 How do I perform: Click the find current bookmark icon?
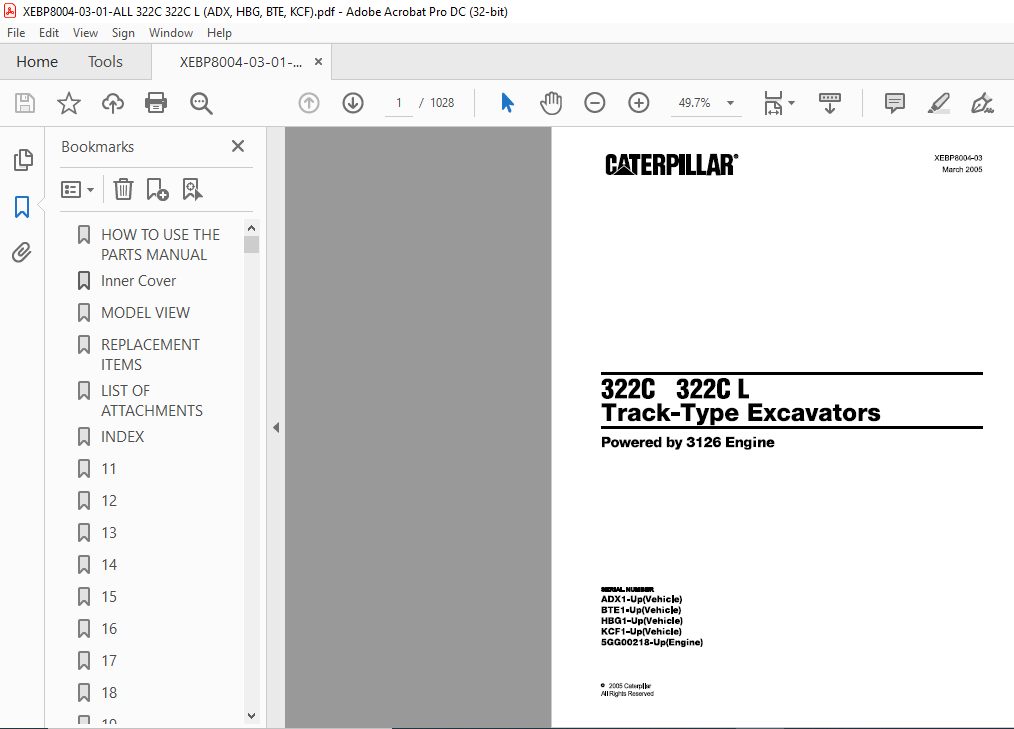click(x=192, y=190)
